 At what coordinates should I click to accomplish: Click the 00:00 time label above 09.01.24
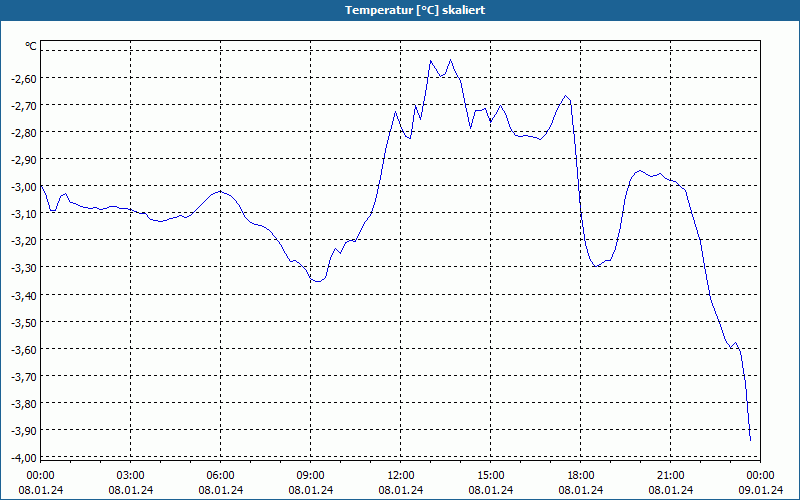coord(760,476)
